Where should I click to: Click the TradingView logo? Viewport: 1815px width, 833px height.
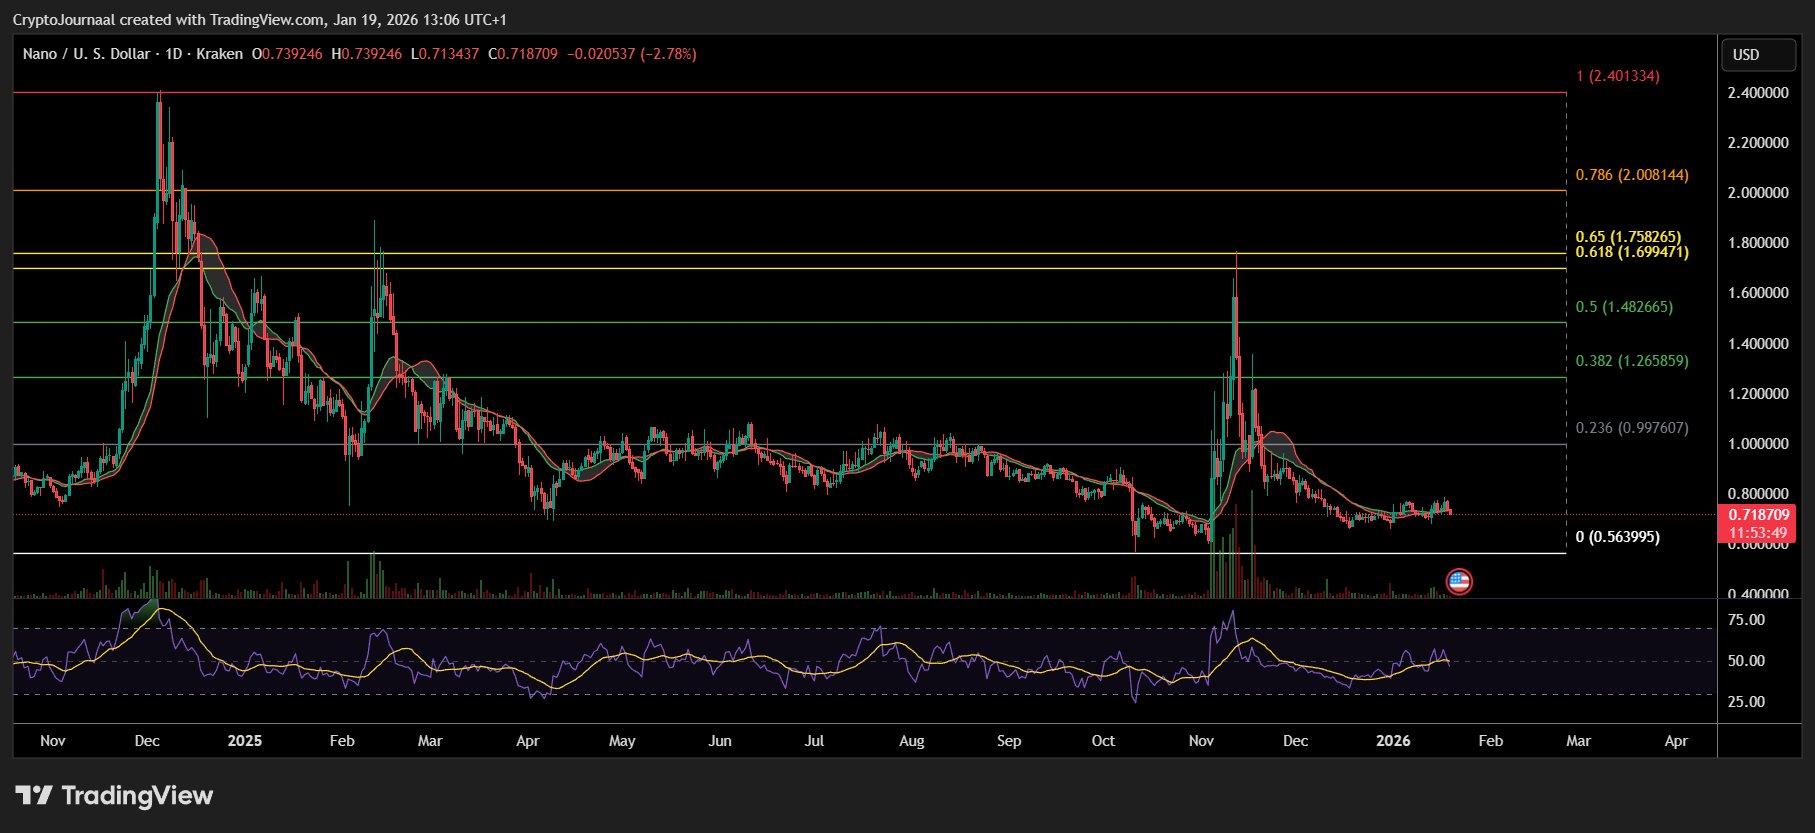(x=114, y=796)
